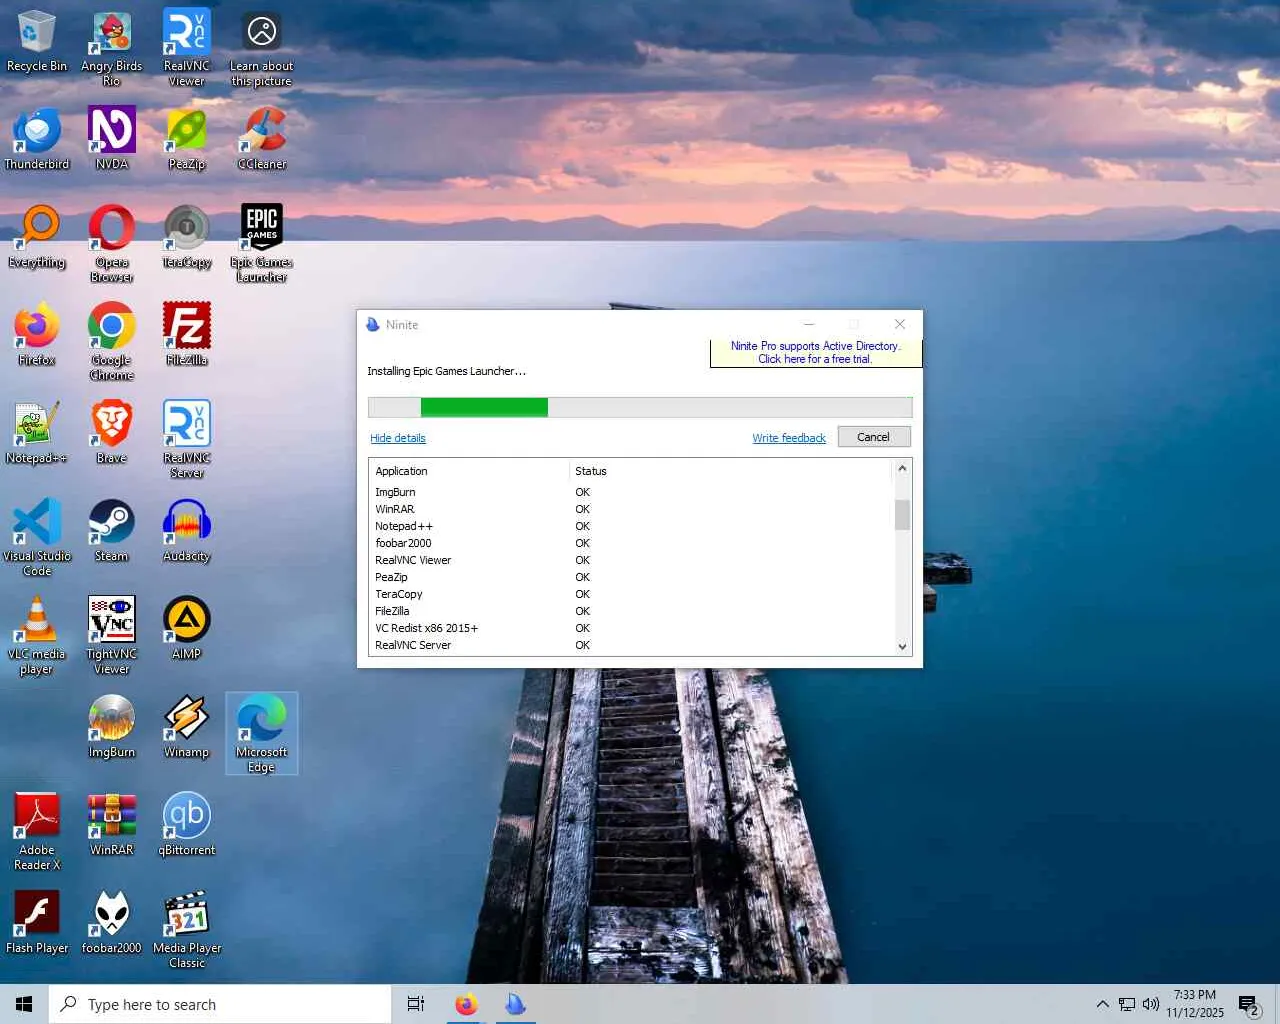The width and height of the screenshot is (1280, 1024).
Task: Select the TeraCopy row in Ninite list
Action: coord(630,594)
